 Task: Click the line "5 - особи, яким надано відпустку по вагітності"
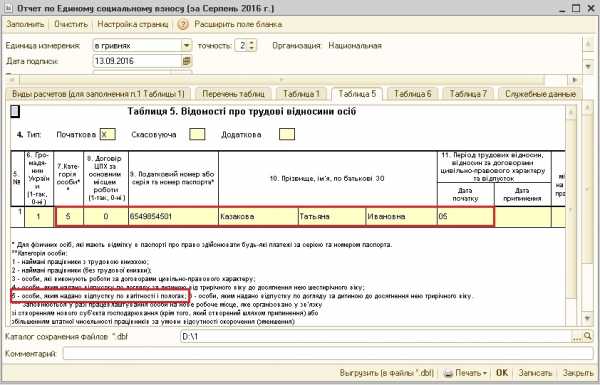tap(100, 296)
